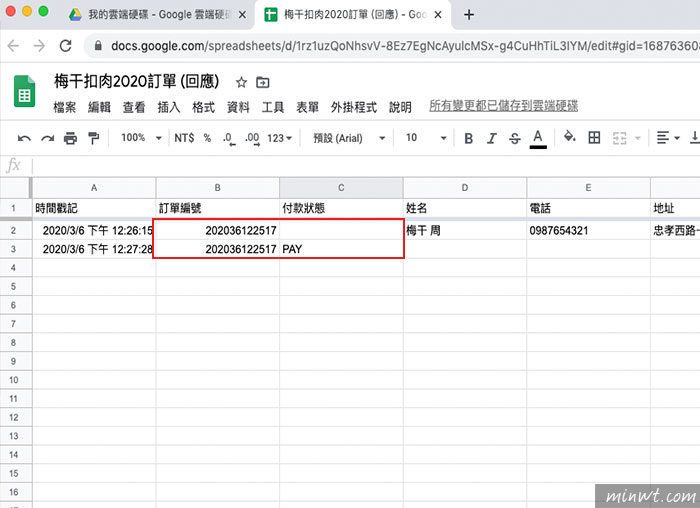View site lock info icon
The height and width of the screenshot is (508, 700).
click(x=98, y=46)
